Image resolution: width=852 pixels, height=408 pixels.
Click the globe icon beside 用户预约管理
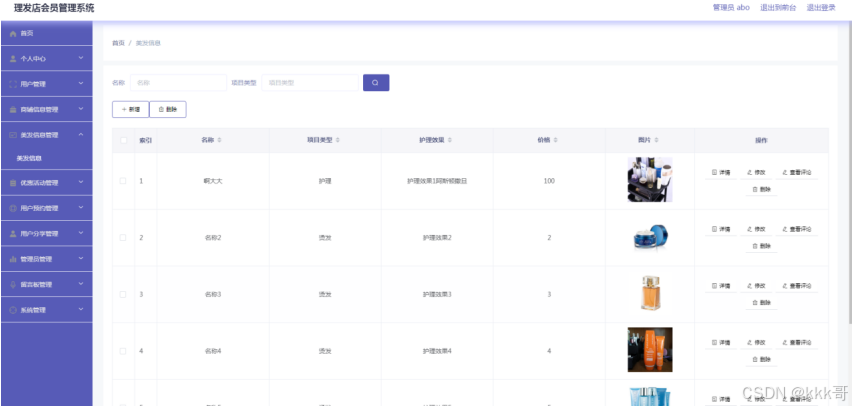coord(14,209)
